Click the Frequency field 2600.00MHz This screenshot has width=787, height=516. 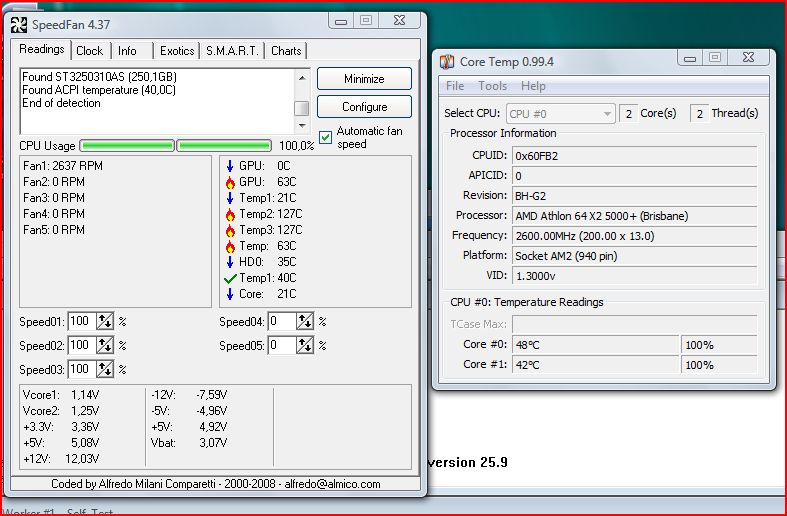[x=634, y=236]
